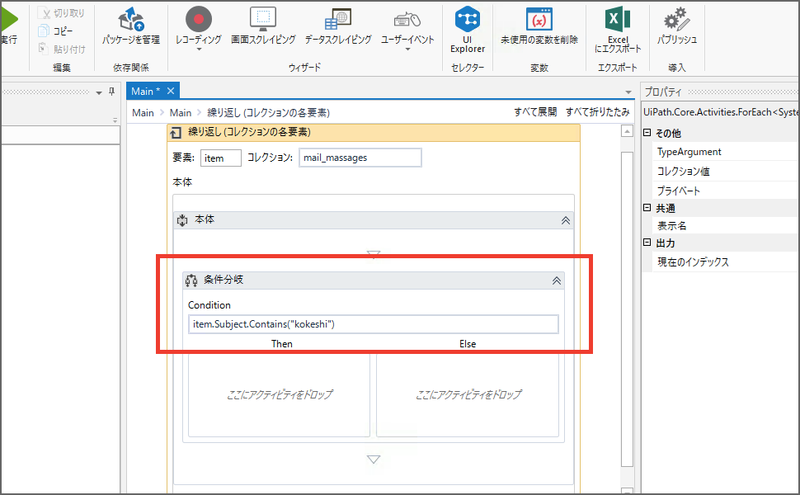
Task: Open Data Scraping (データスクレイピング)
Action: [338, 26]
